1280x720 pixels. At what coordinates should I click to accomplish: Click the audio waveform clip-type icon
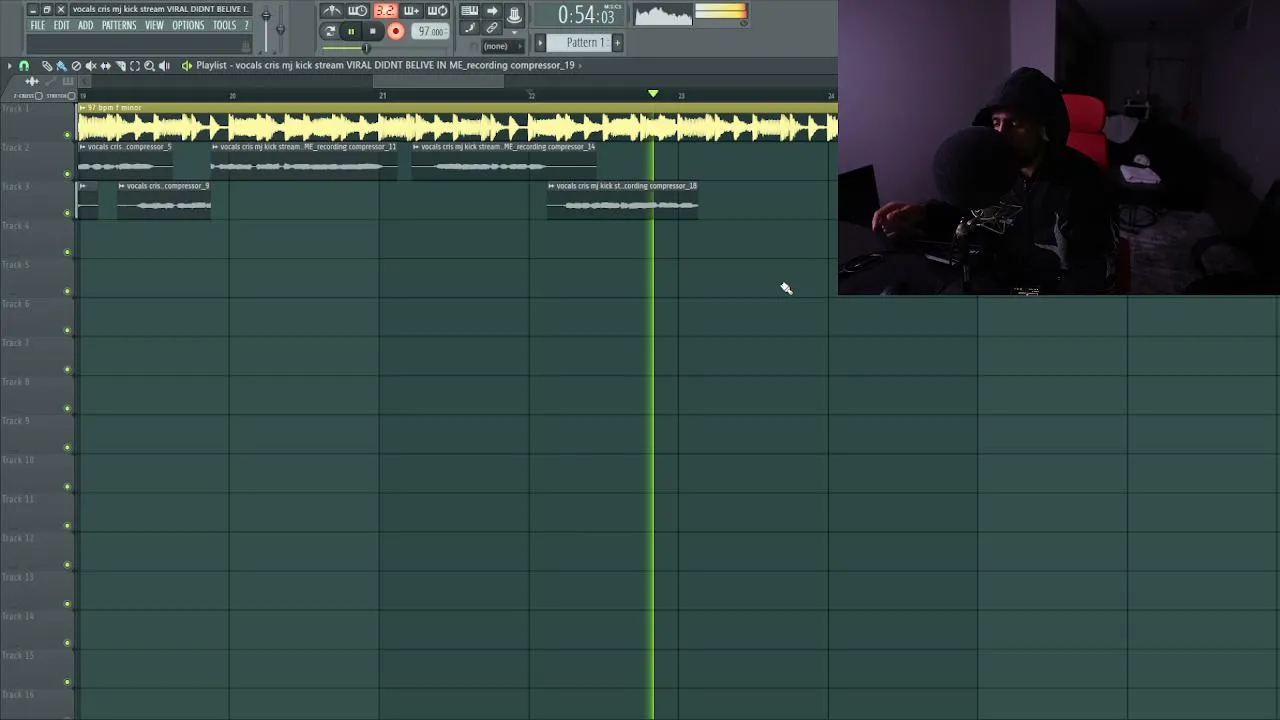click(32, 81)
